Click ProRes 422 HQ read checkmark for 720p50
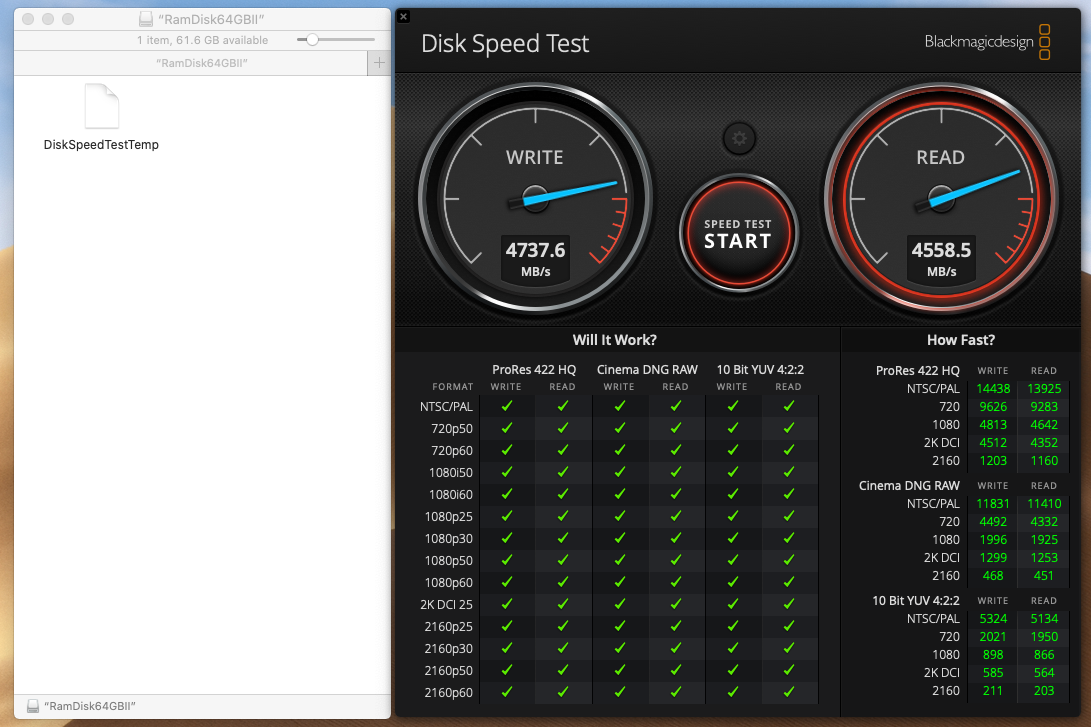 tap(563, 429)
